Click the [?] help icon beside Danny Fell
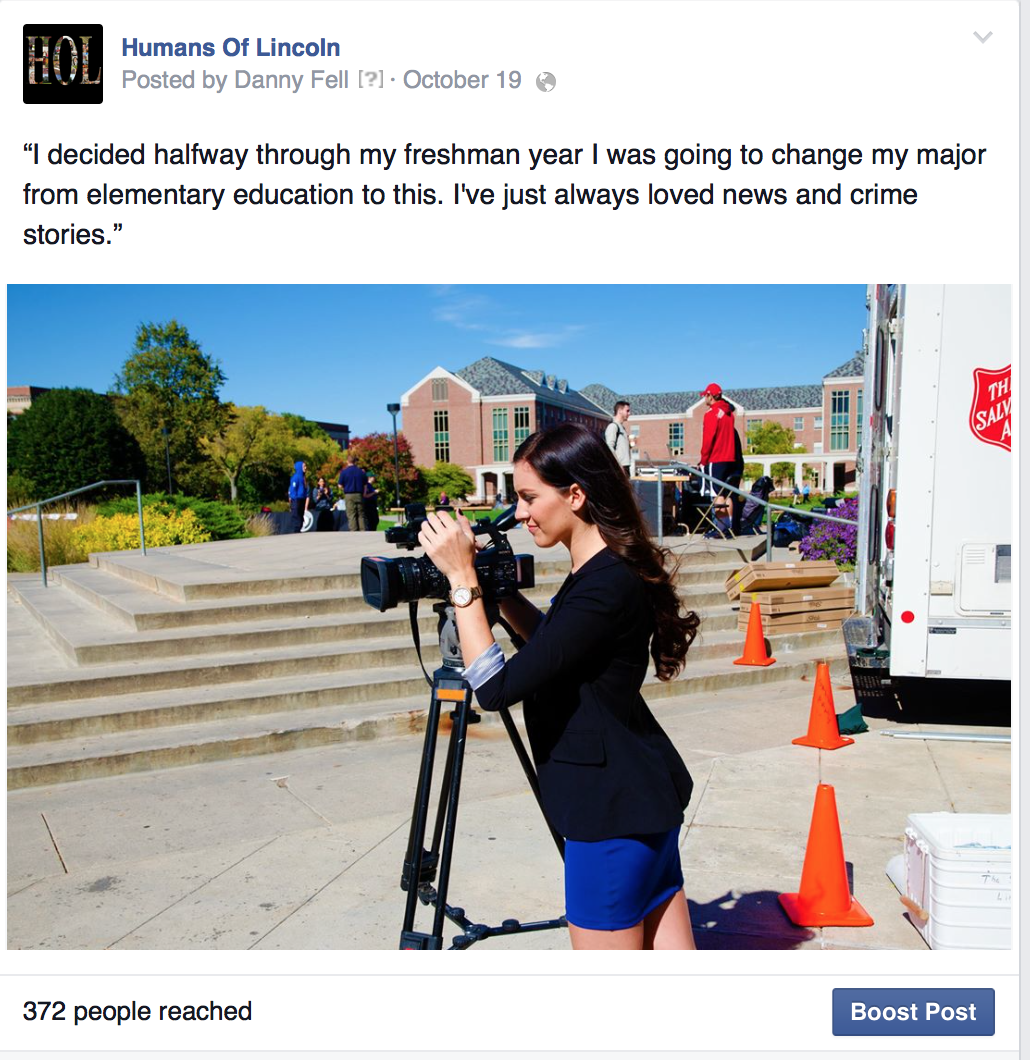 (370, 80)
